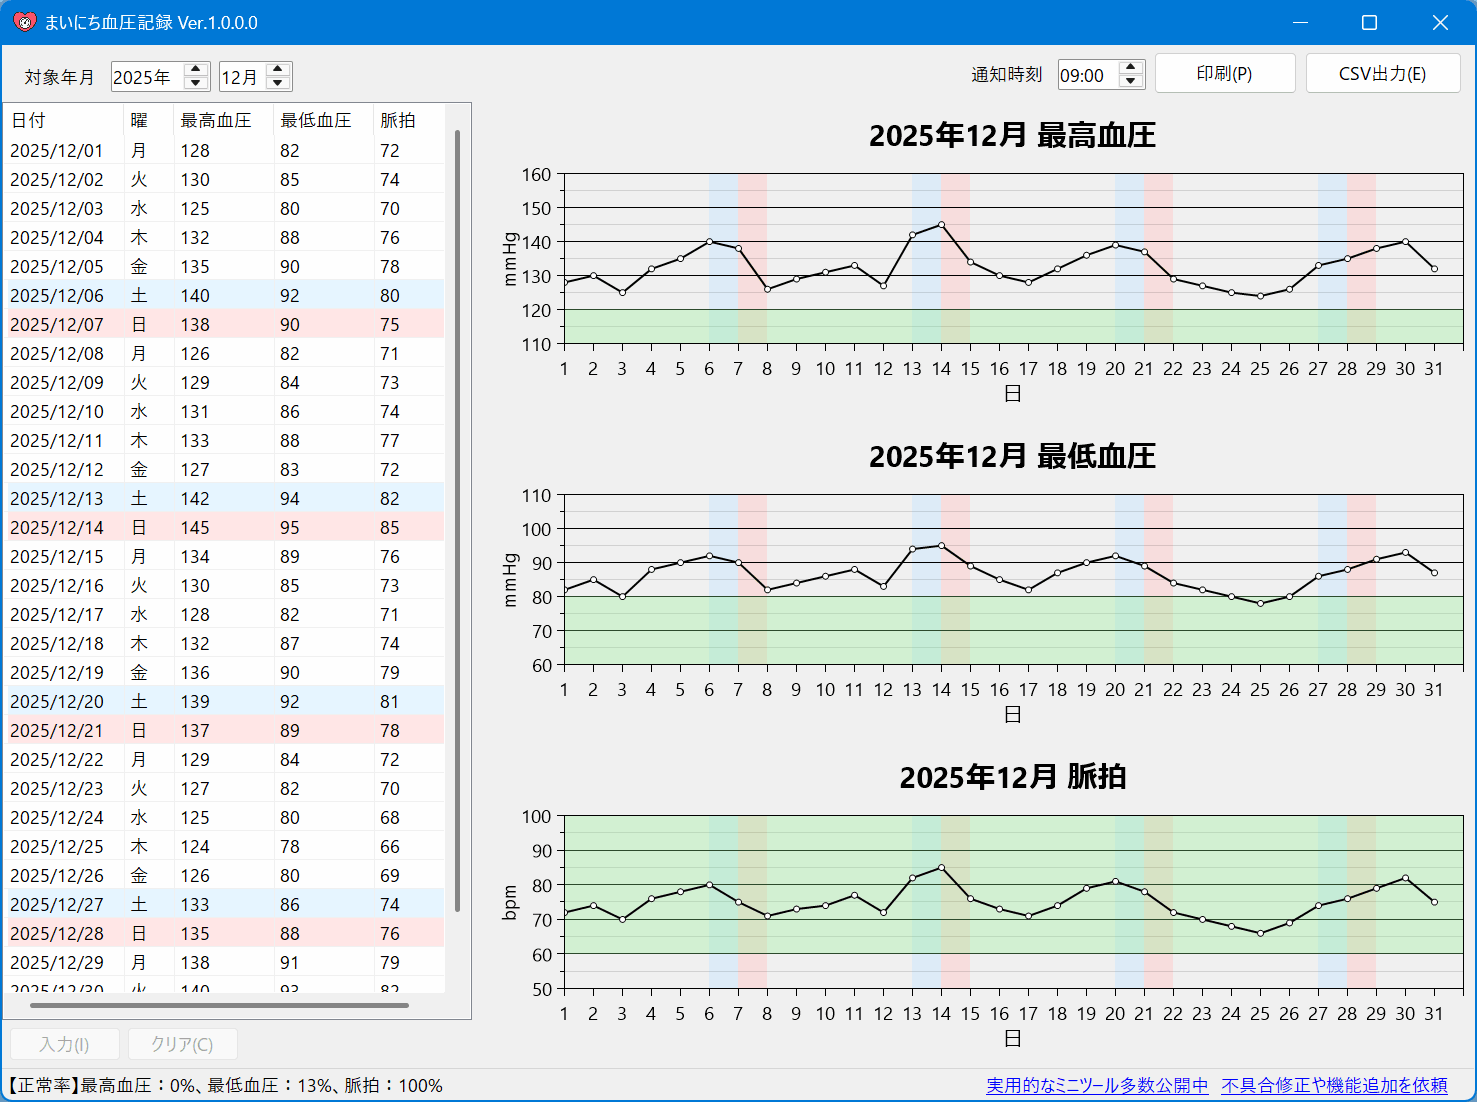Open the 実用的なミニツール多数公開中 link
Viewport: 1477px width, 1102px height.
coord(1097,1085)
